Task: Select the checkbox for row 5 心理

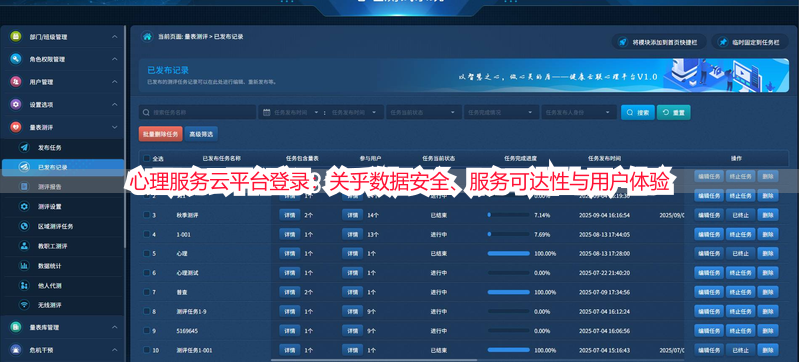Action: pos(147,253)
